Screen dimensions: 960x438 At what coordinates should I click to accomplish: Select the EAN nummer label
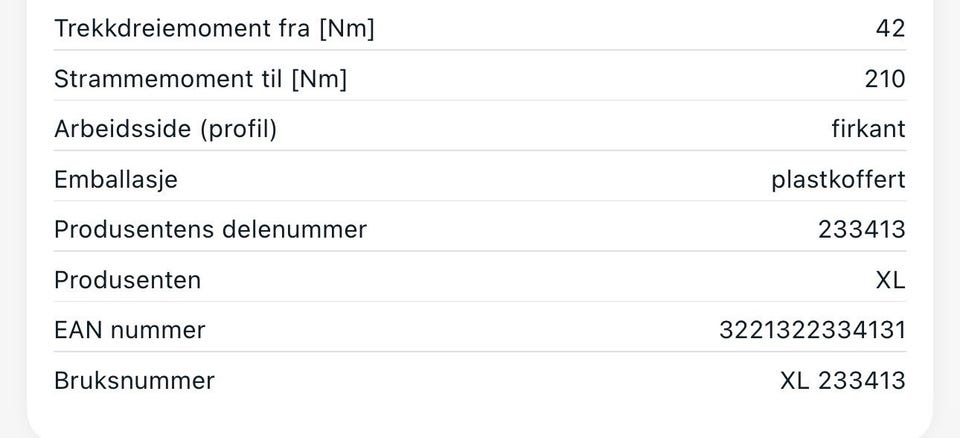pyautogui.click(x=130, y=330)
